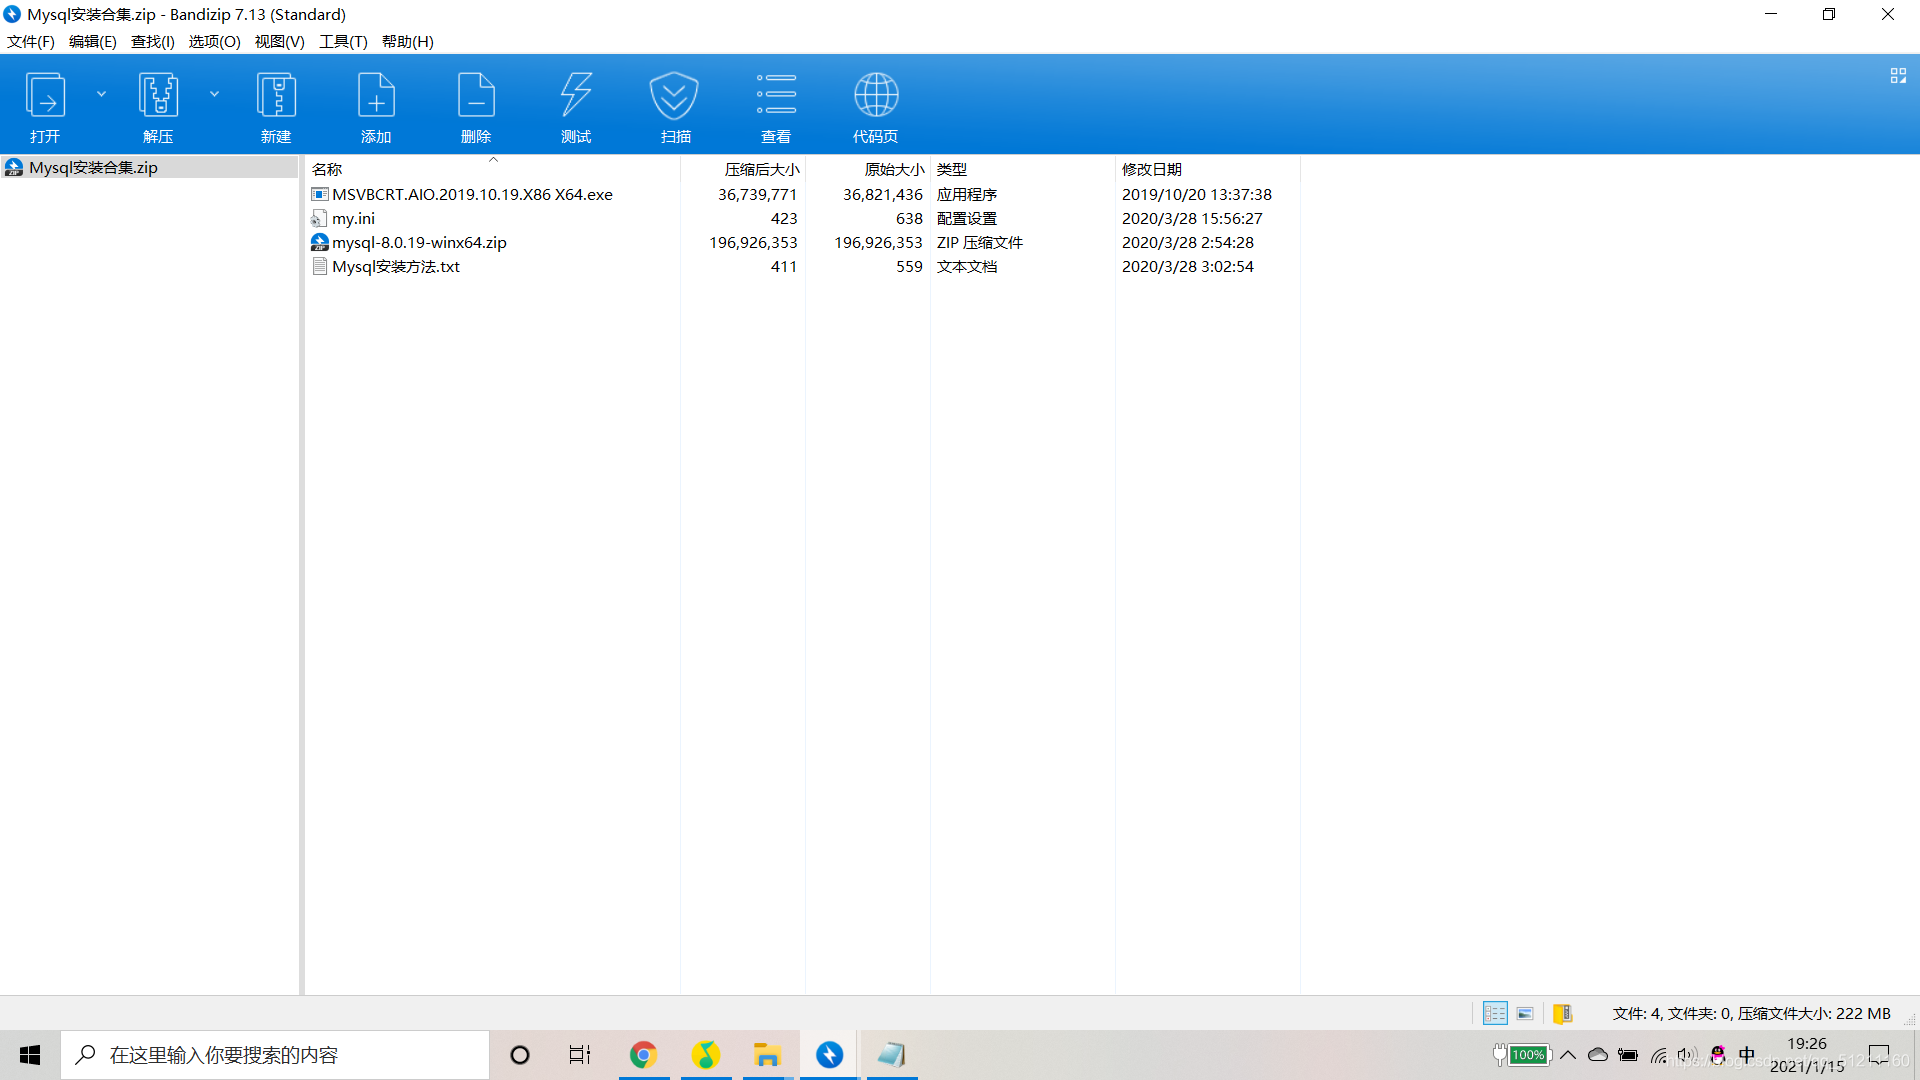
Task: Open Cortana circle icon on taskbar
Action: point(519,1055)
